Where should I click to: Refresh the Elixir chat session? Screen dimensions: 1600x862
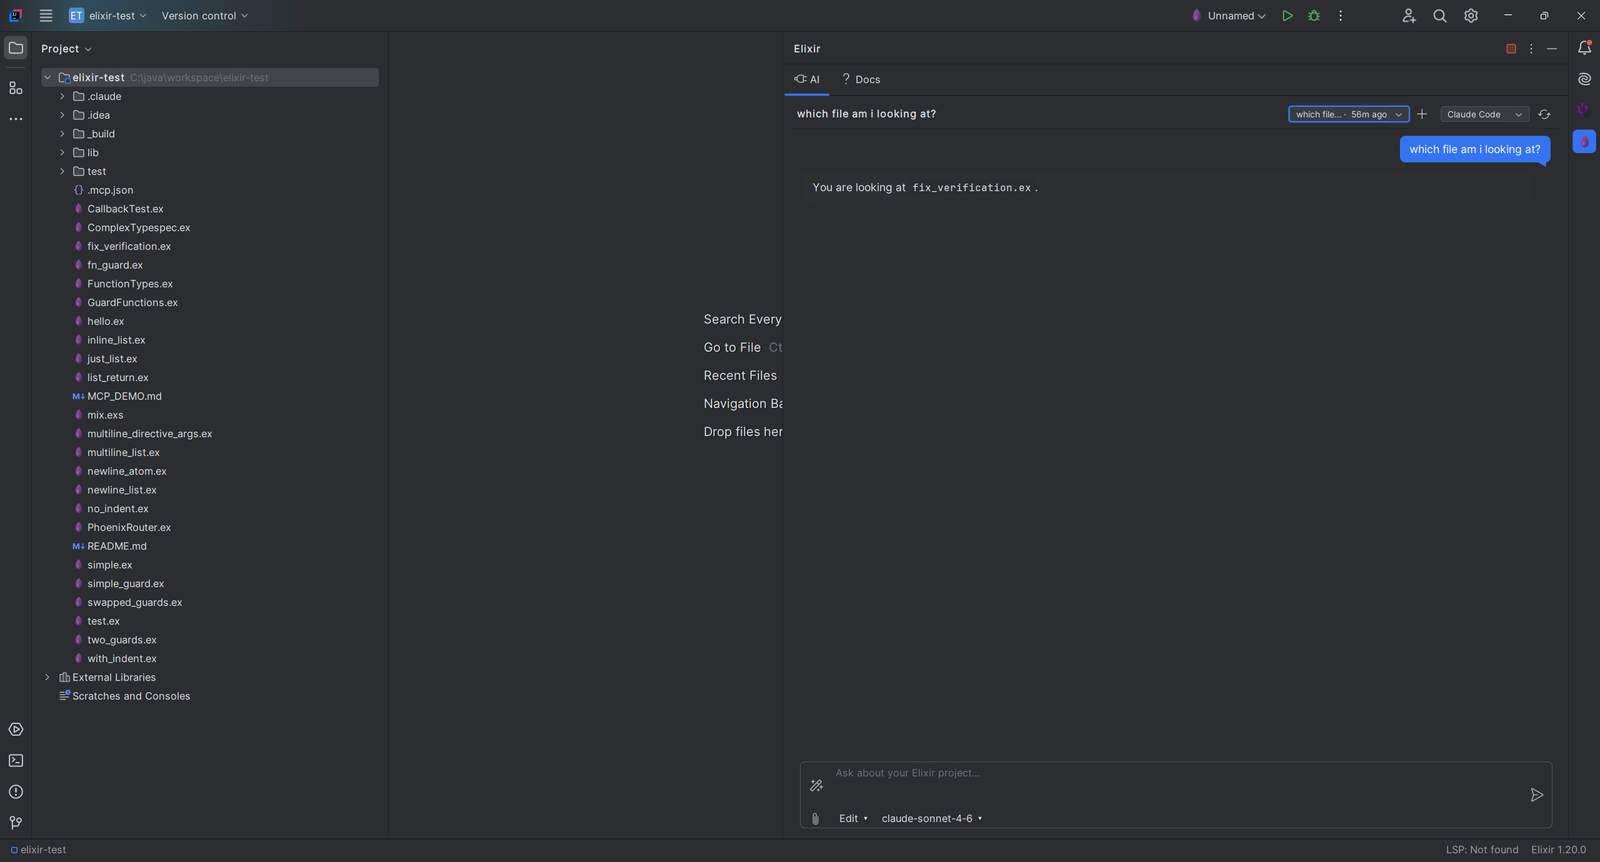(1544, 114)
